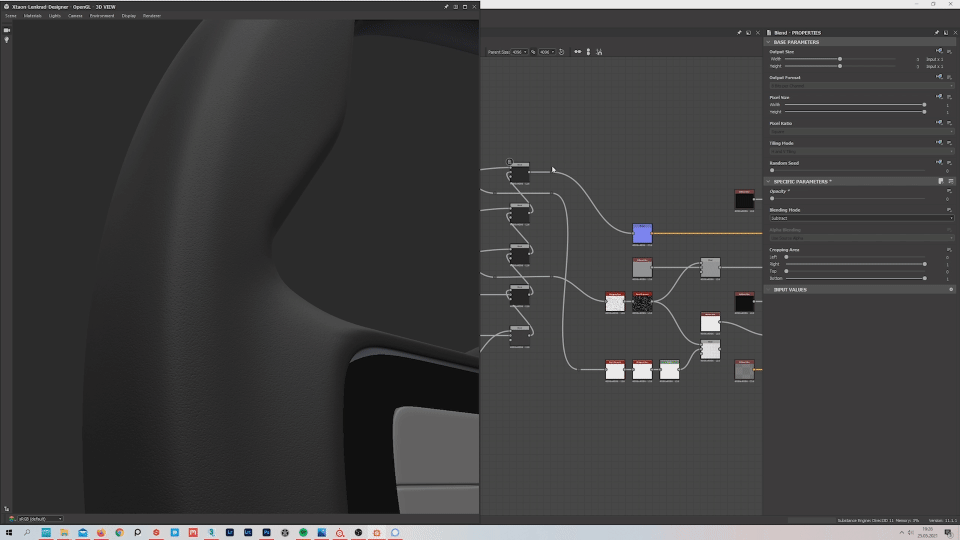Open the Lights menu
This screenshot has height=540, width=960.
tap(54, 16)
